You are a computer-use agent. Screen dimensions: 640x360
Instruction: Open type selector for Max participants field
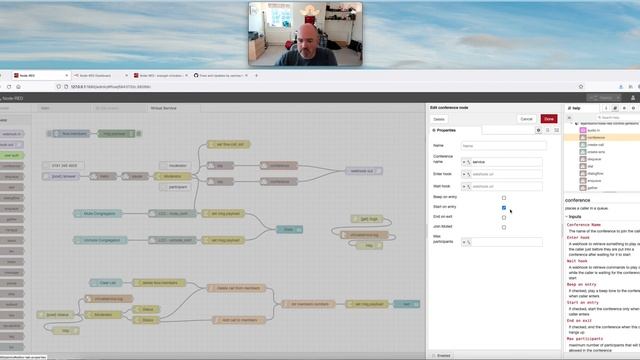466,242
